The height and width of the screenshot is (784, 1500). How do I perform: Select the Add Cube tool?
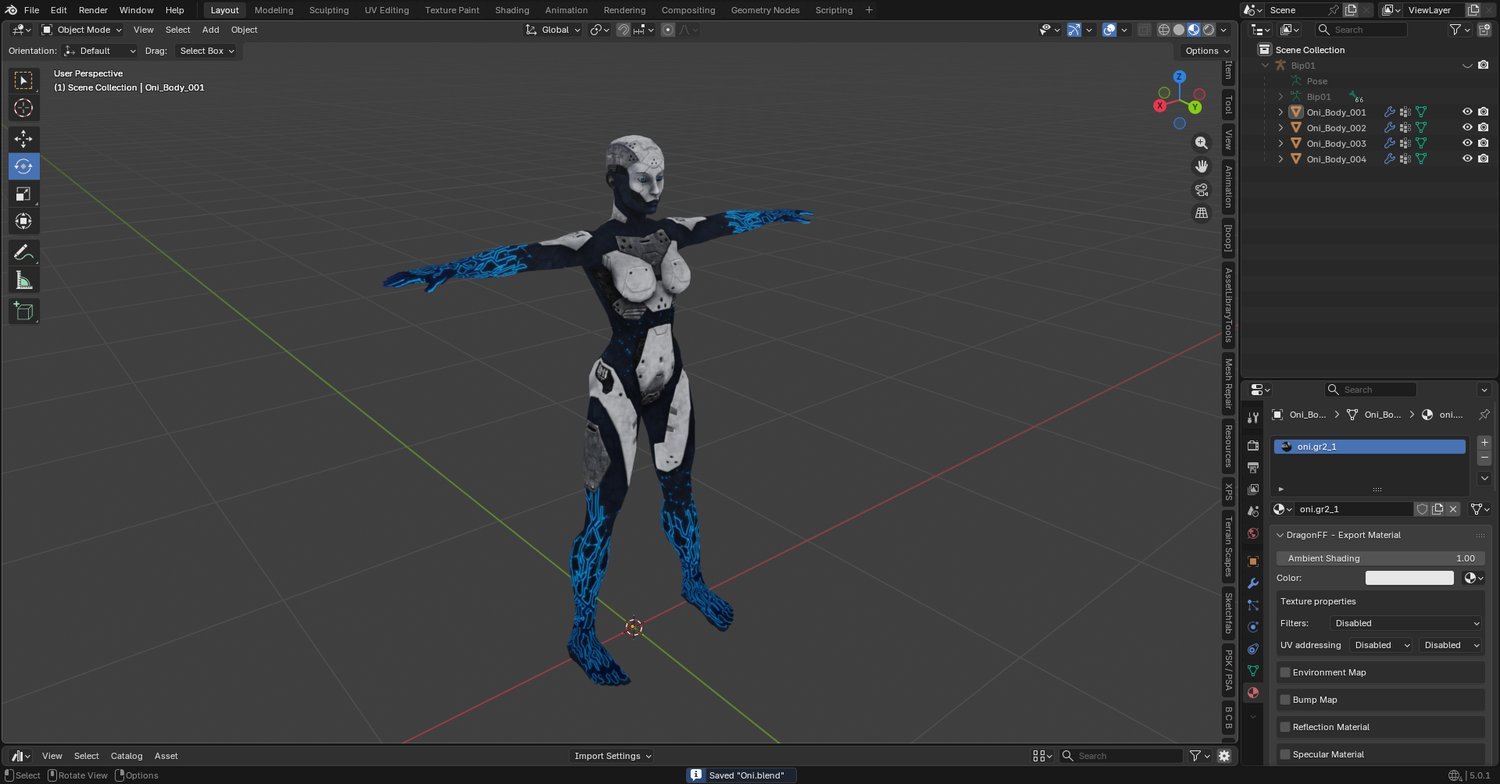(x=23, y=311)
